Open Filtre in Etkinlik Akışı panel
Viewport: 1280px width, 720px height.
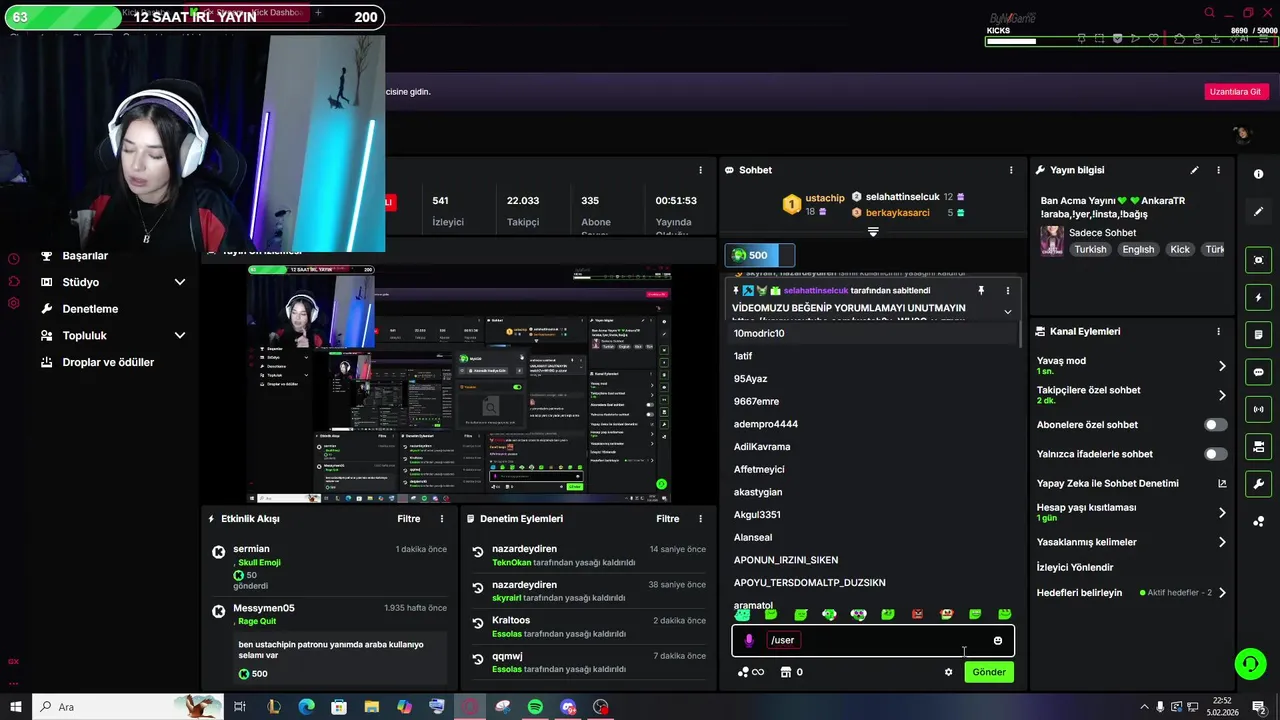(408, 519)
